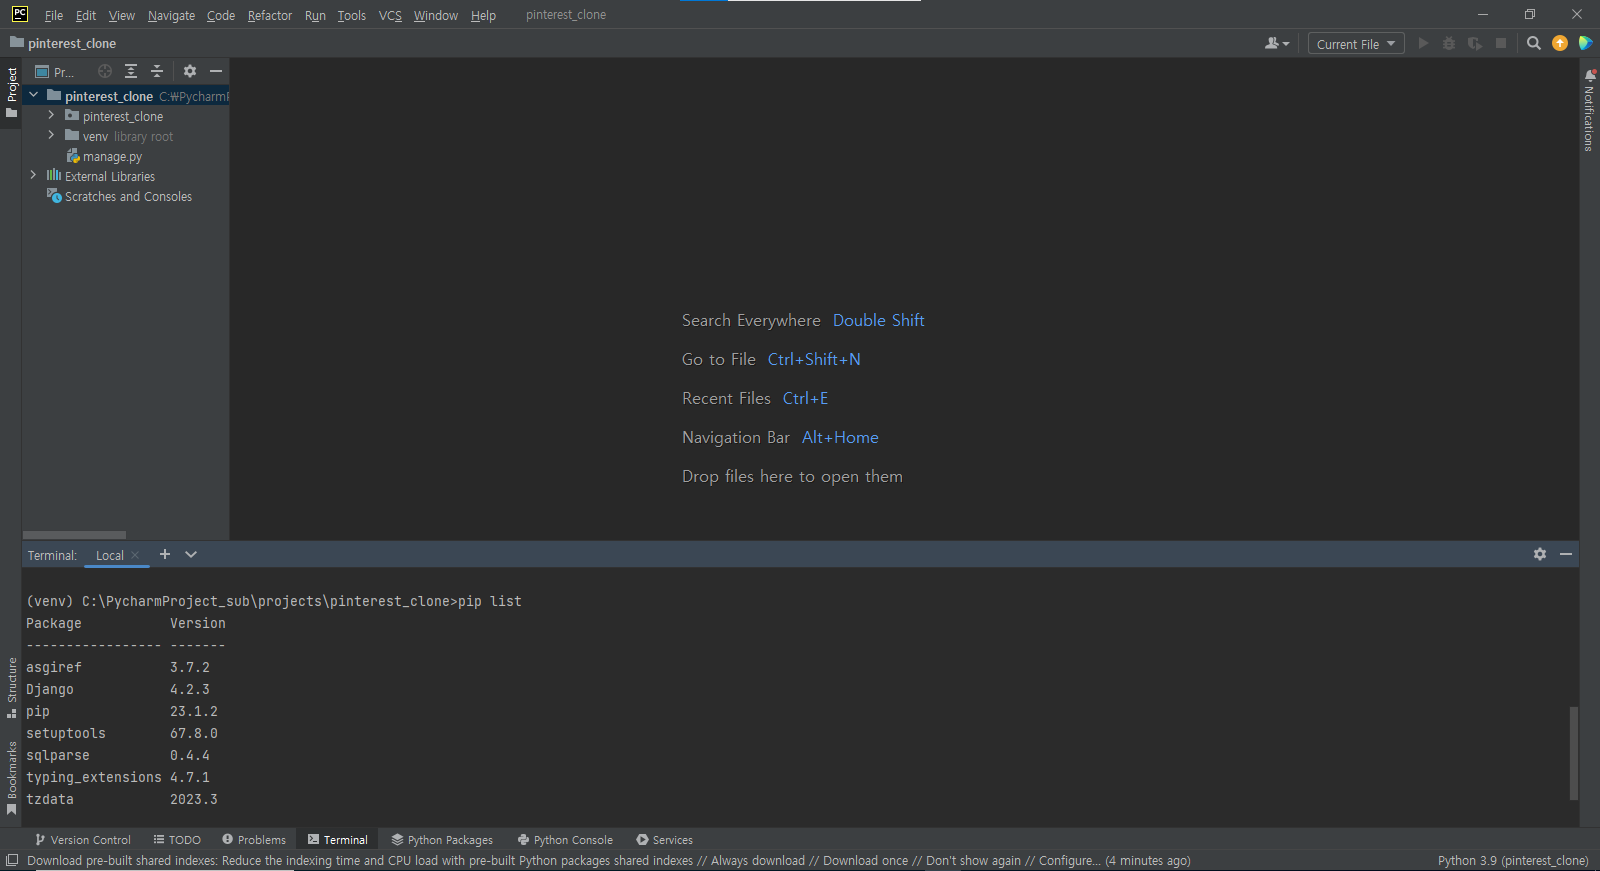The width and height of the screenshot is (1600, 871).
Task: Close the Local terminal tab
Action: [135, 555]
